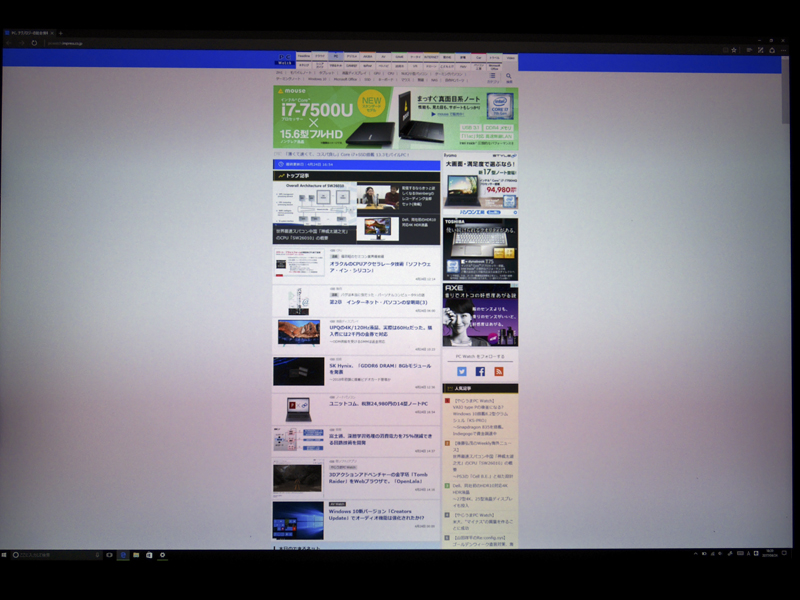Select the Video site tab
Screen dimensions: 800x600
pyautogui.click(x=510, y=57)
